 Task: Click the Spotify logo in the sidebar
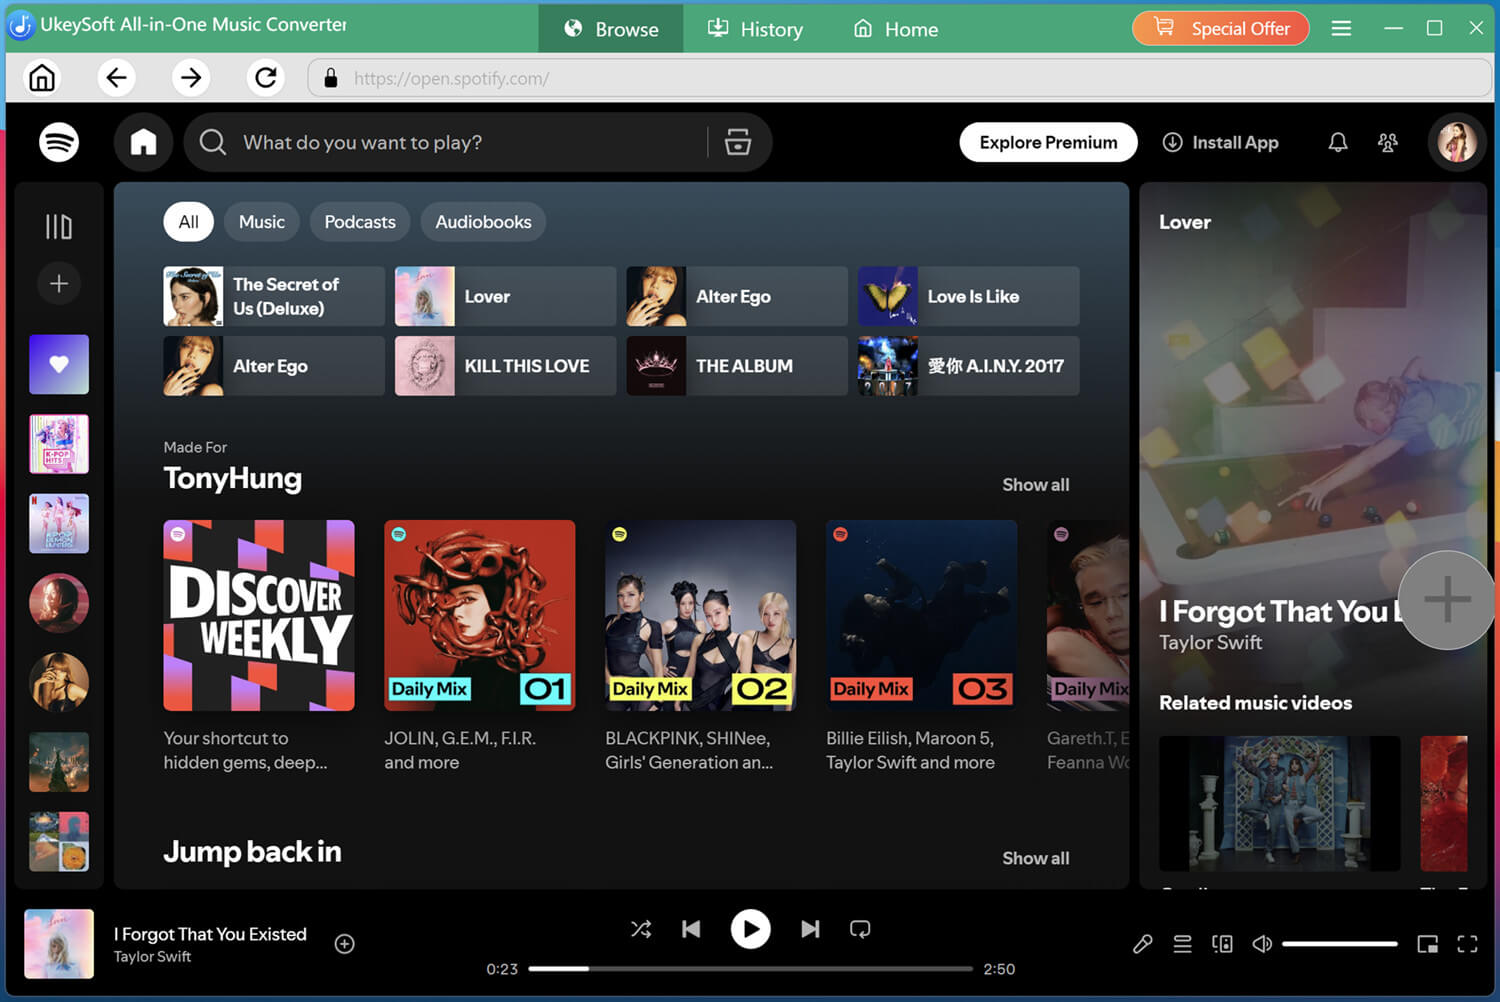click(x=58, y=142)
